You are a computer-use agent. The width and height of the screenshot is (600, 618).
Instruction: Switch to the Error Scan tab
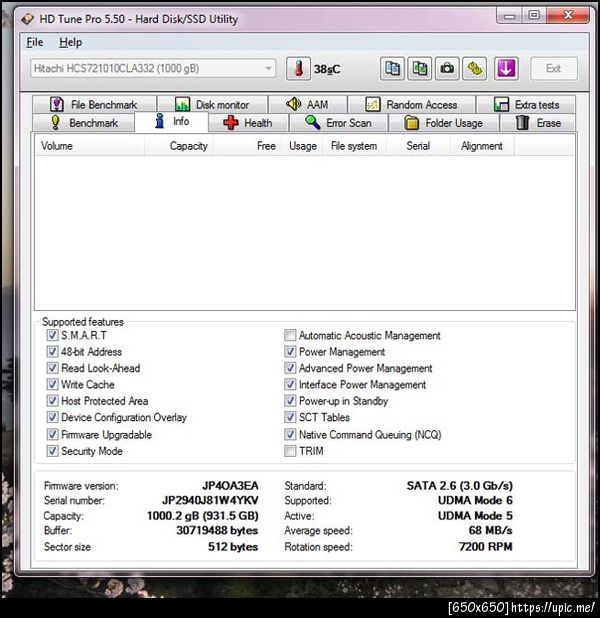coord(339,123)
